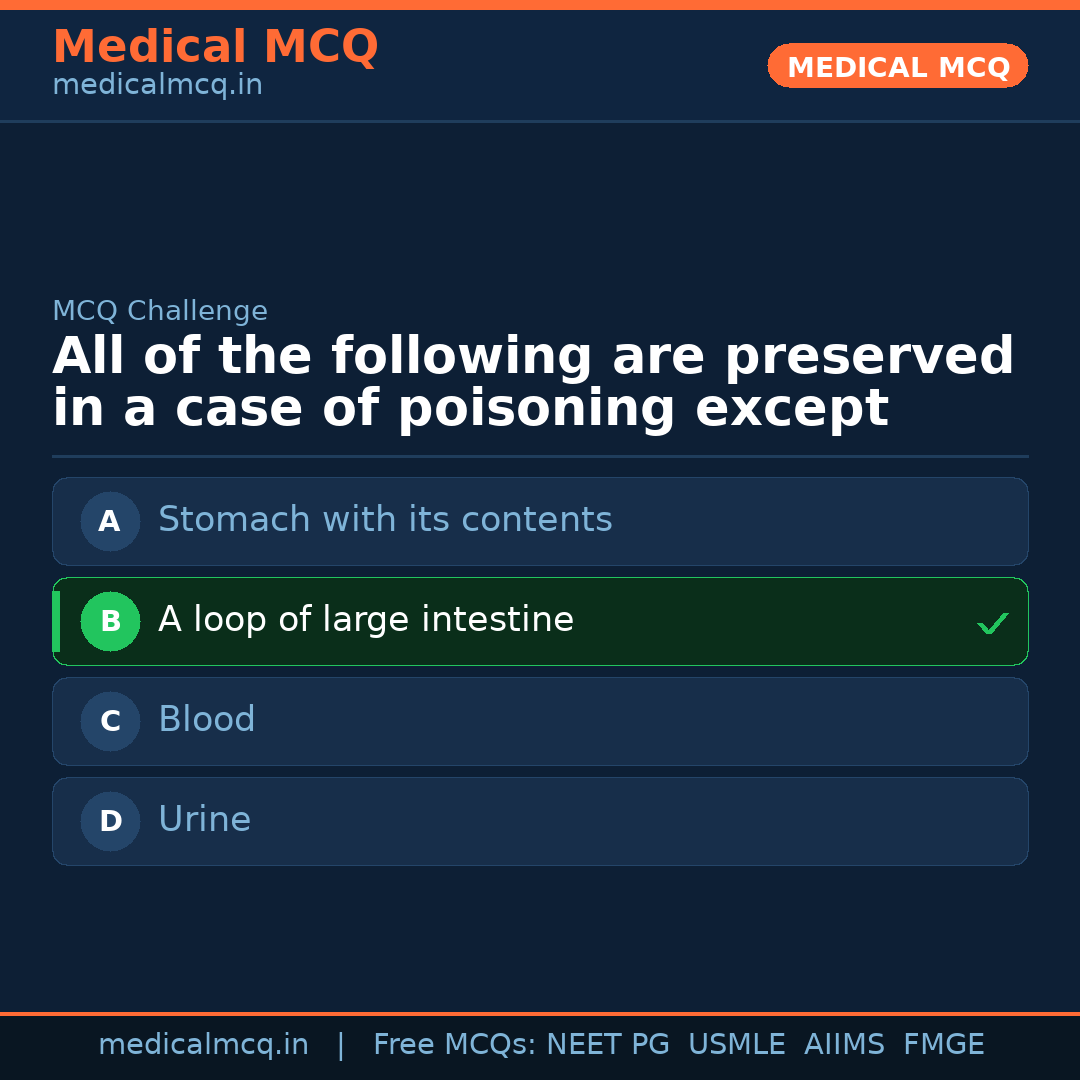The height and width of the screenshot is (1080, 1080).
Task: Select answer option D Urine
Action: click(x=540, y=821)
